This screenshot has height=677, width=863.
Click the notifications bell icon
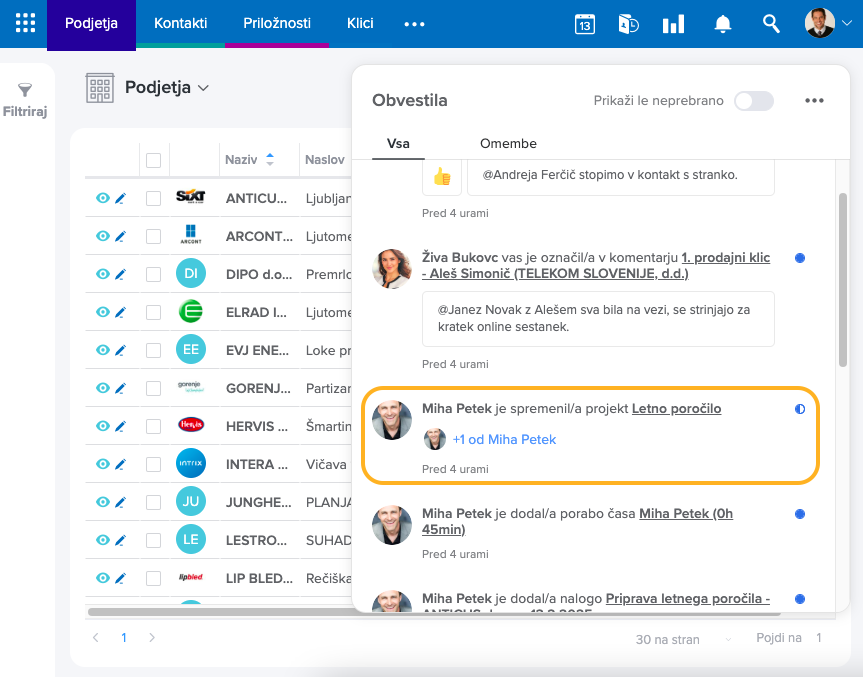pos(722,24)
